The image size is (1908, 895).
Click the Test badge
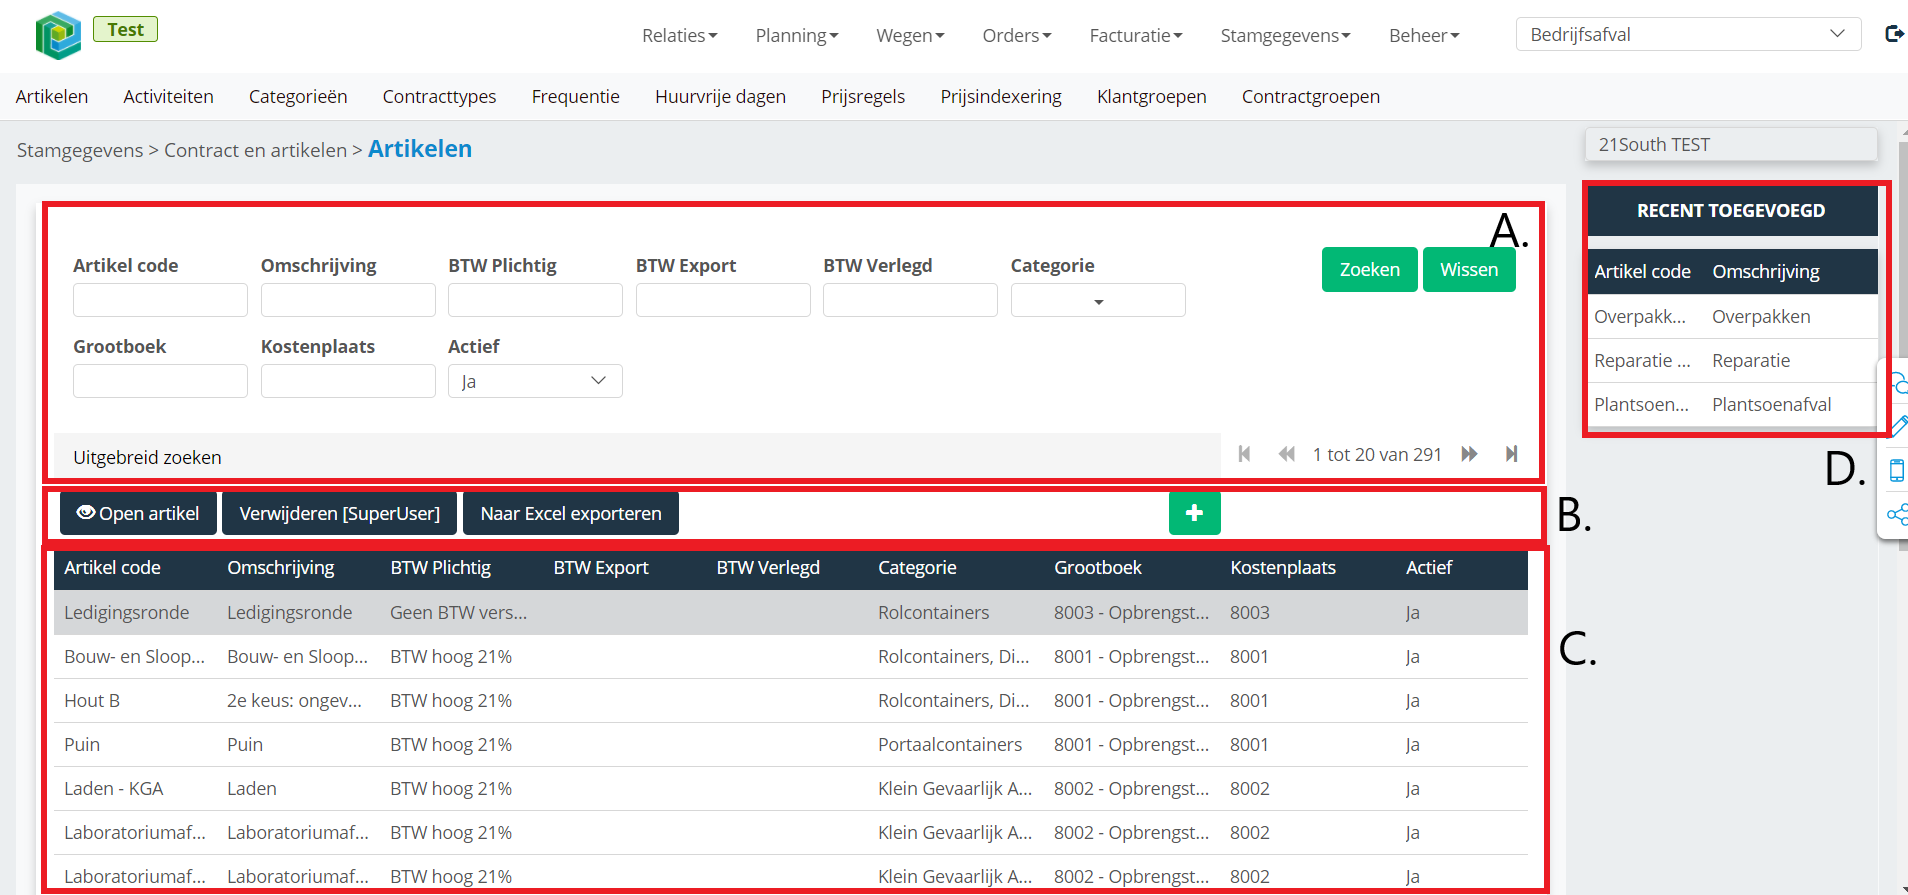click(x=125, y=29)
